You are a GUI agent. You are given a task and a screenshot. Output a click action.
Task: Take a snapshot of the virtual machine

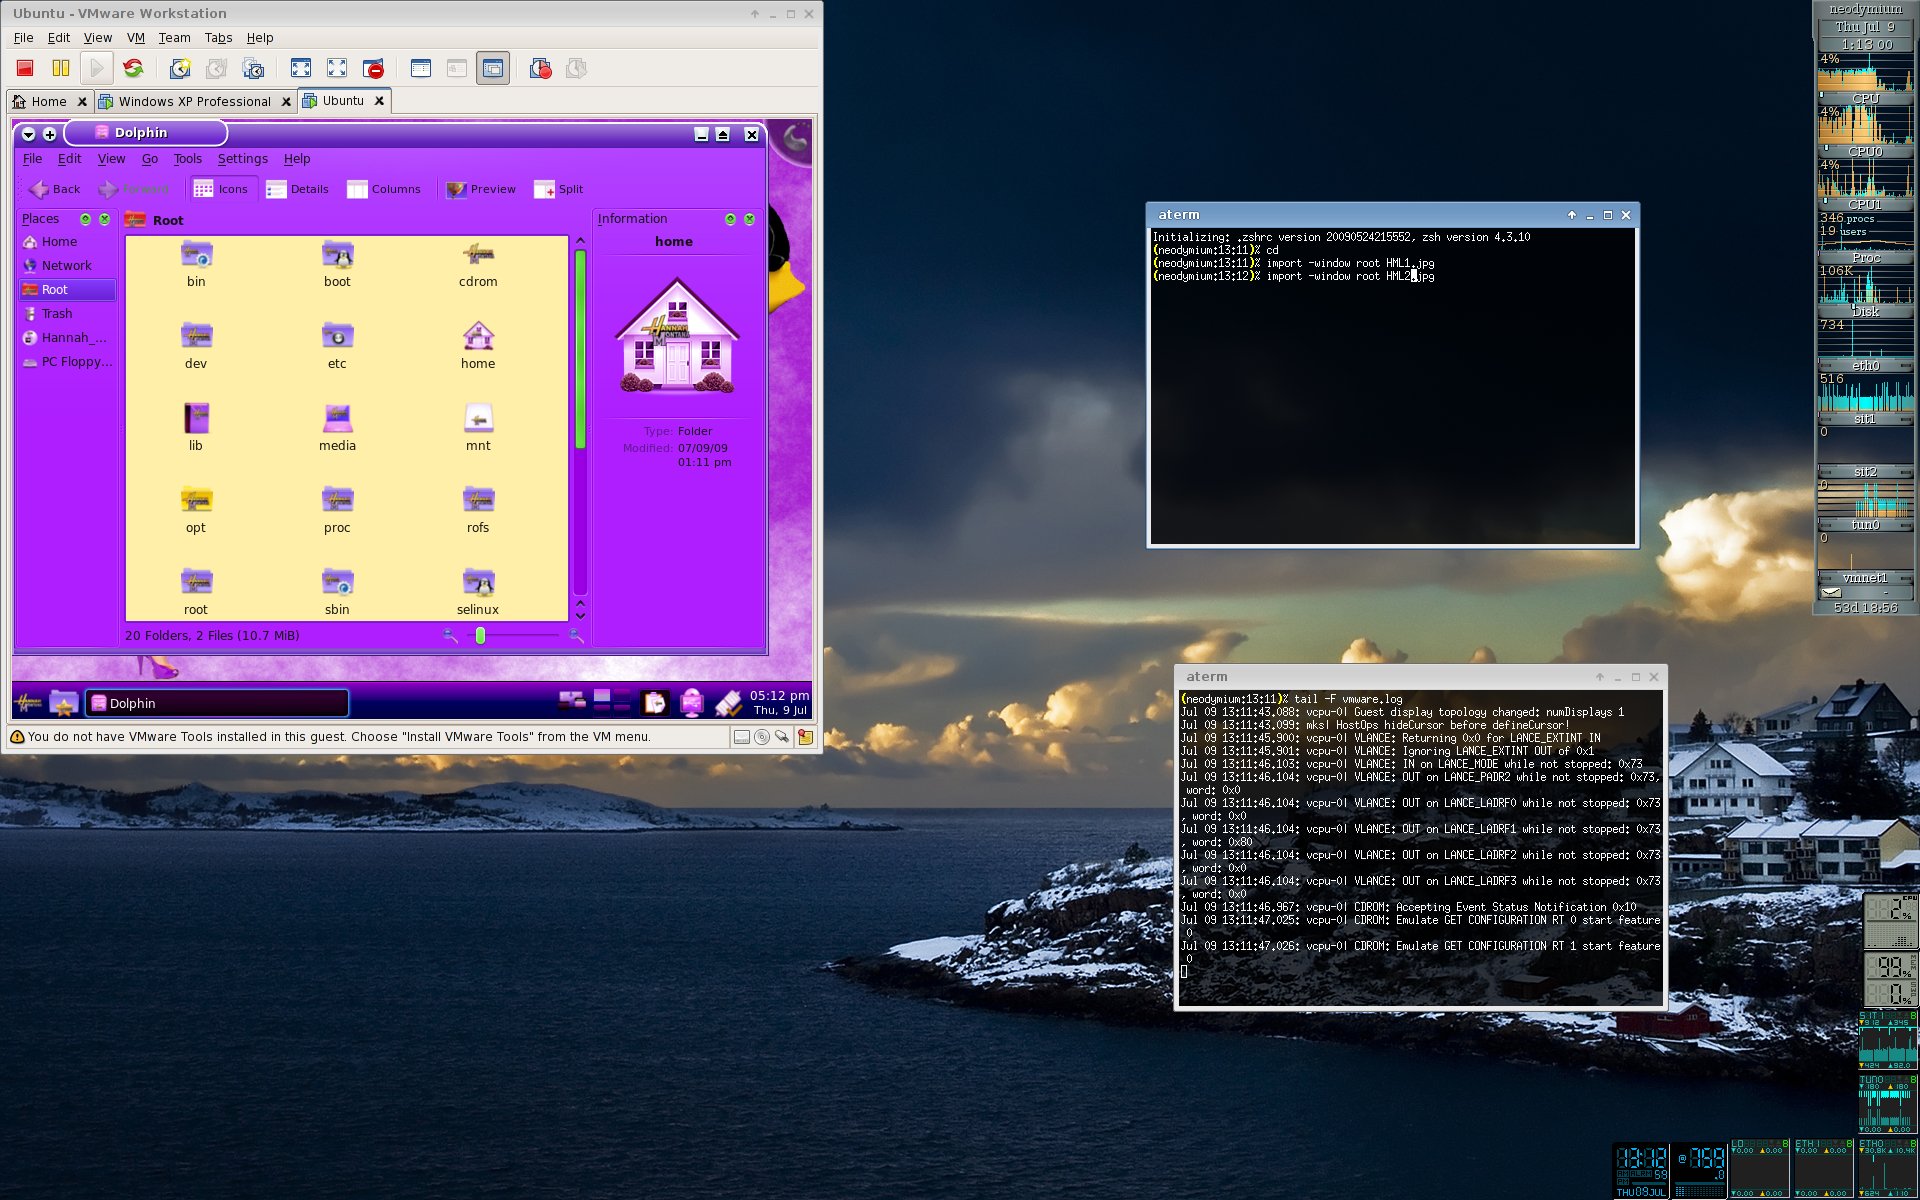click(180, 68)
